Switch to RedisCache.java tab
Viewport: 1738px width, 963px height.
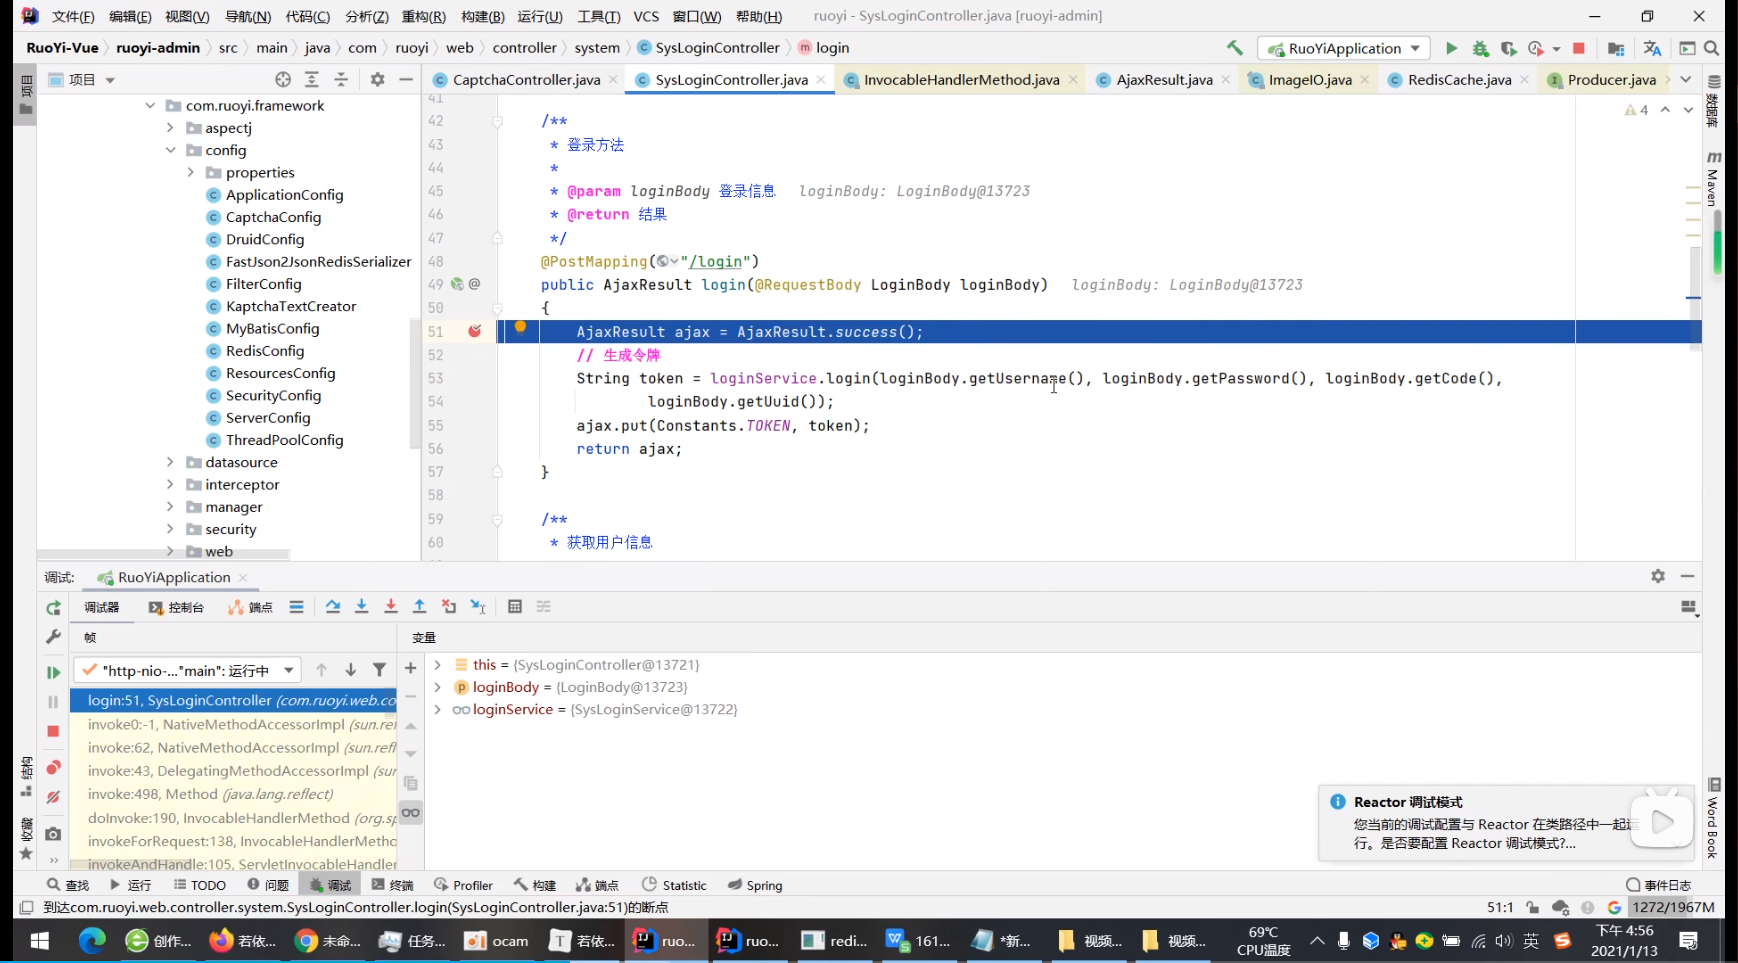tap(1459, 79)
